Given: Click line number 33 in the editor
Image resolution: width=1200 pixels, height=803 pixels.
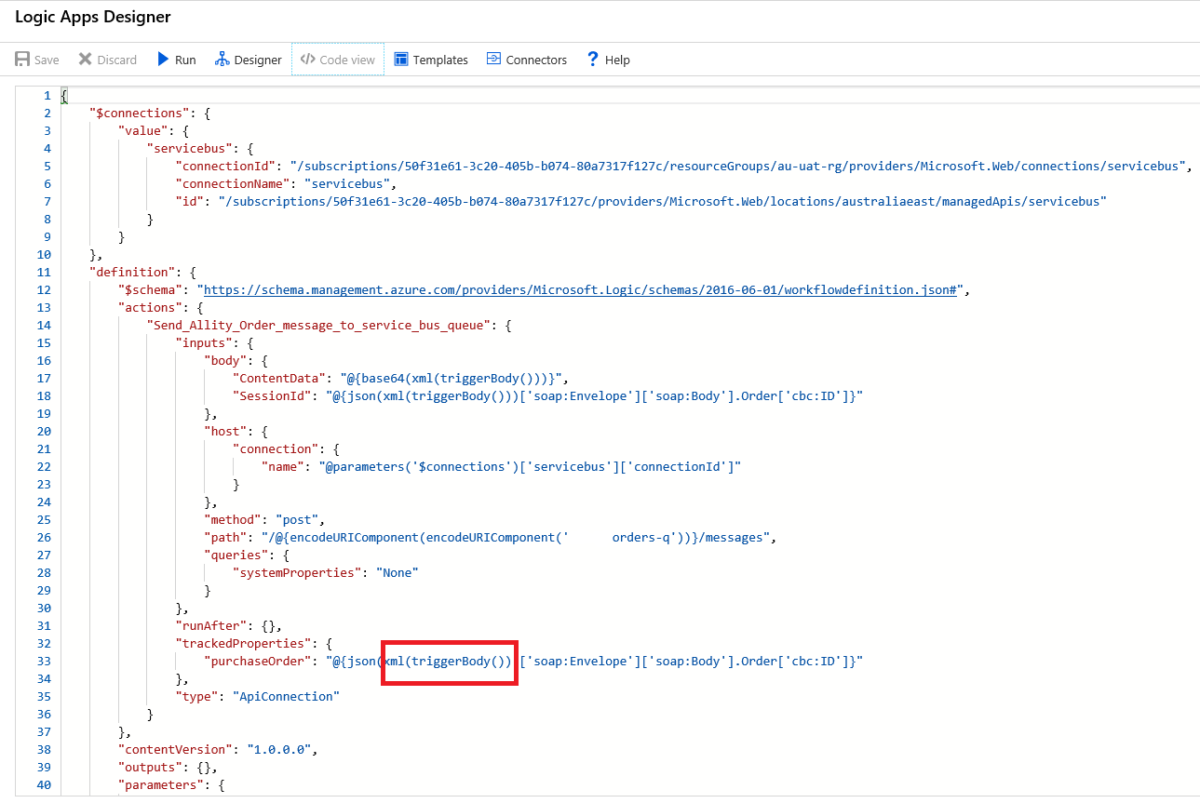Looking at the screenshot, I should 43,661.
